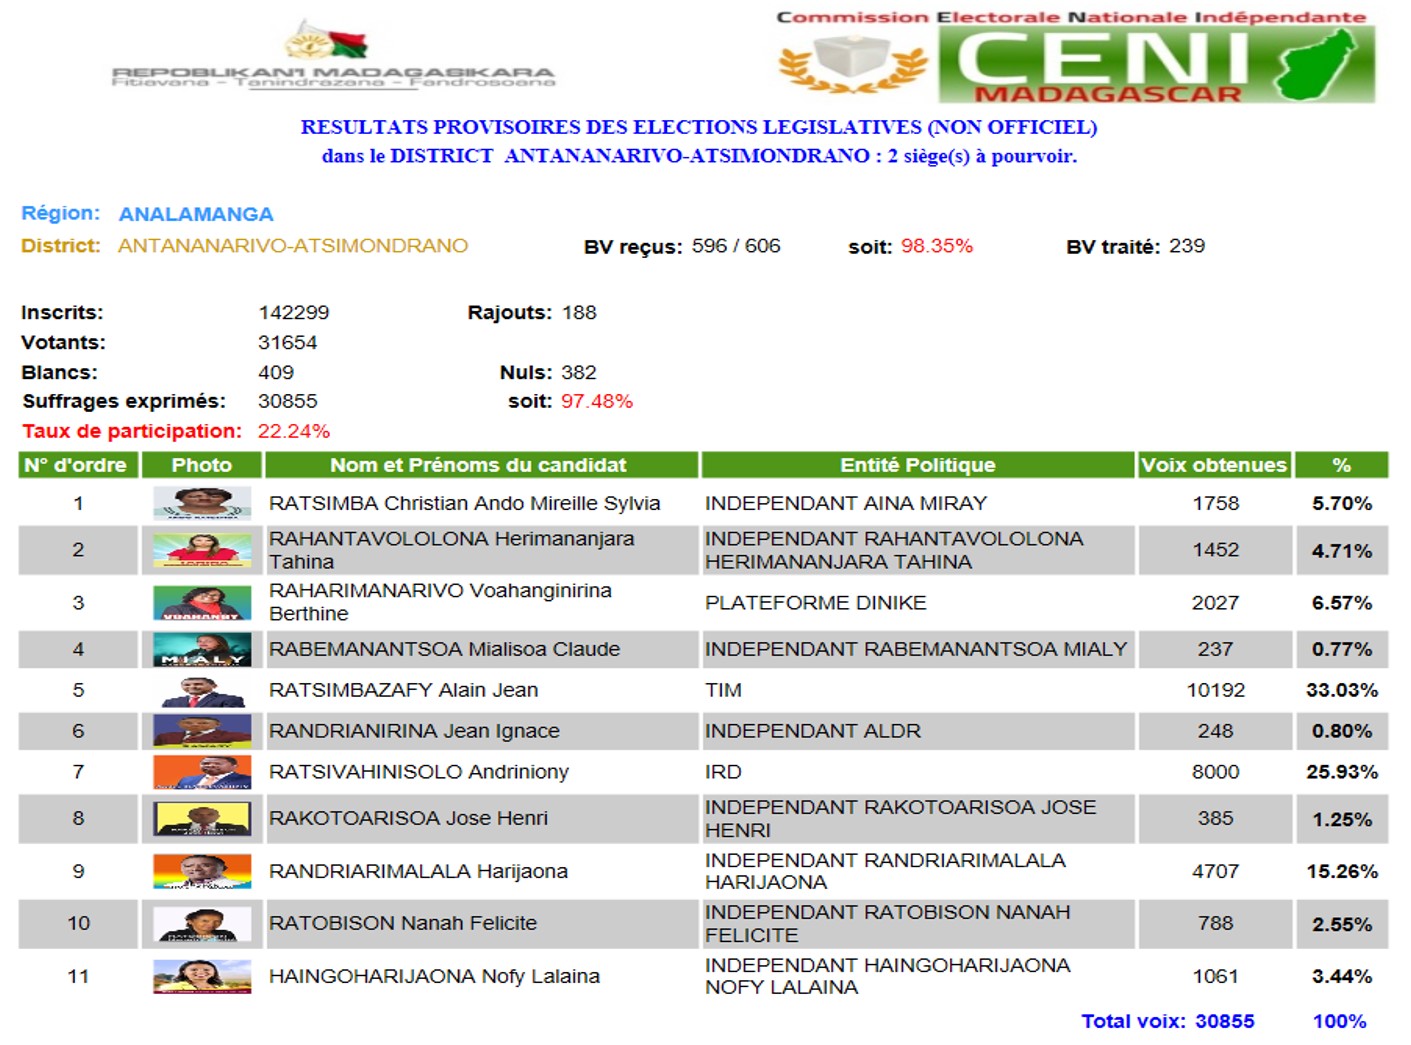Open photo of candidate RAHANTAVOLOLONA Herimananjara

tap(202, 550)
